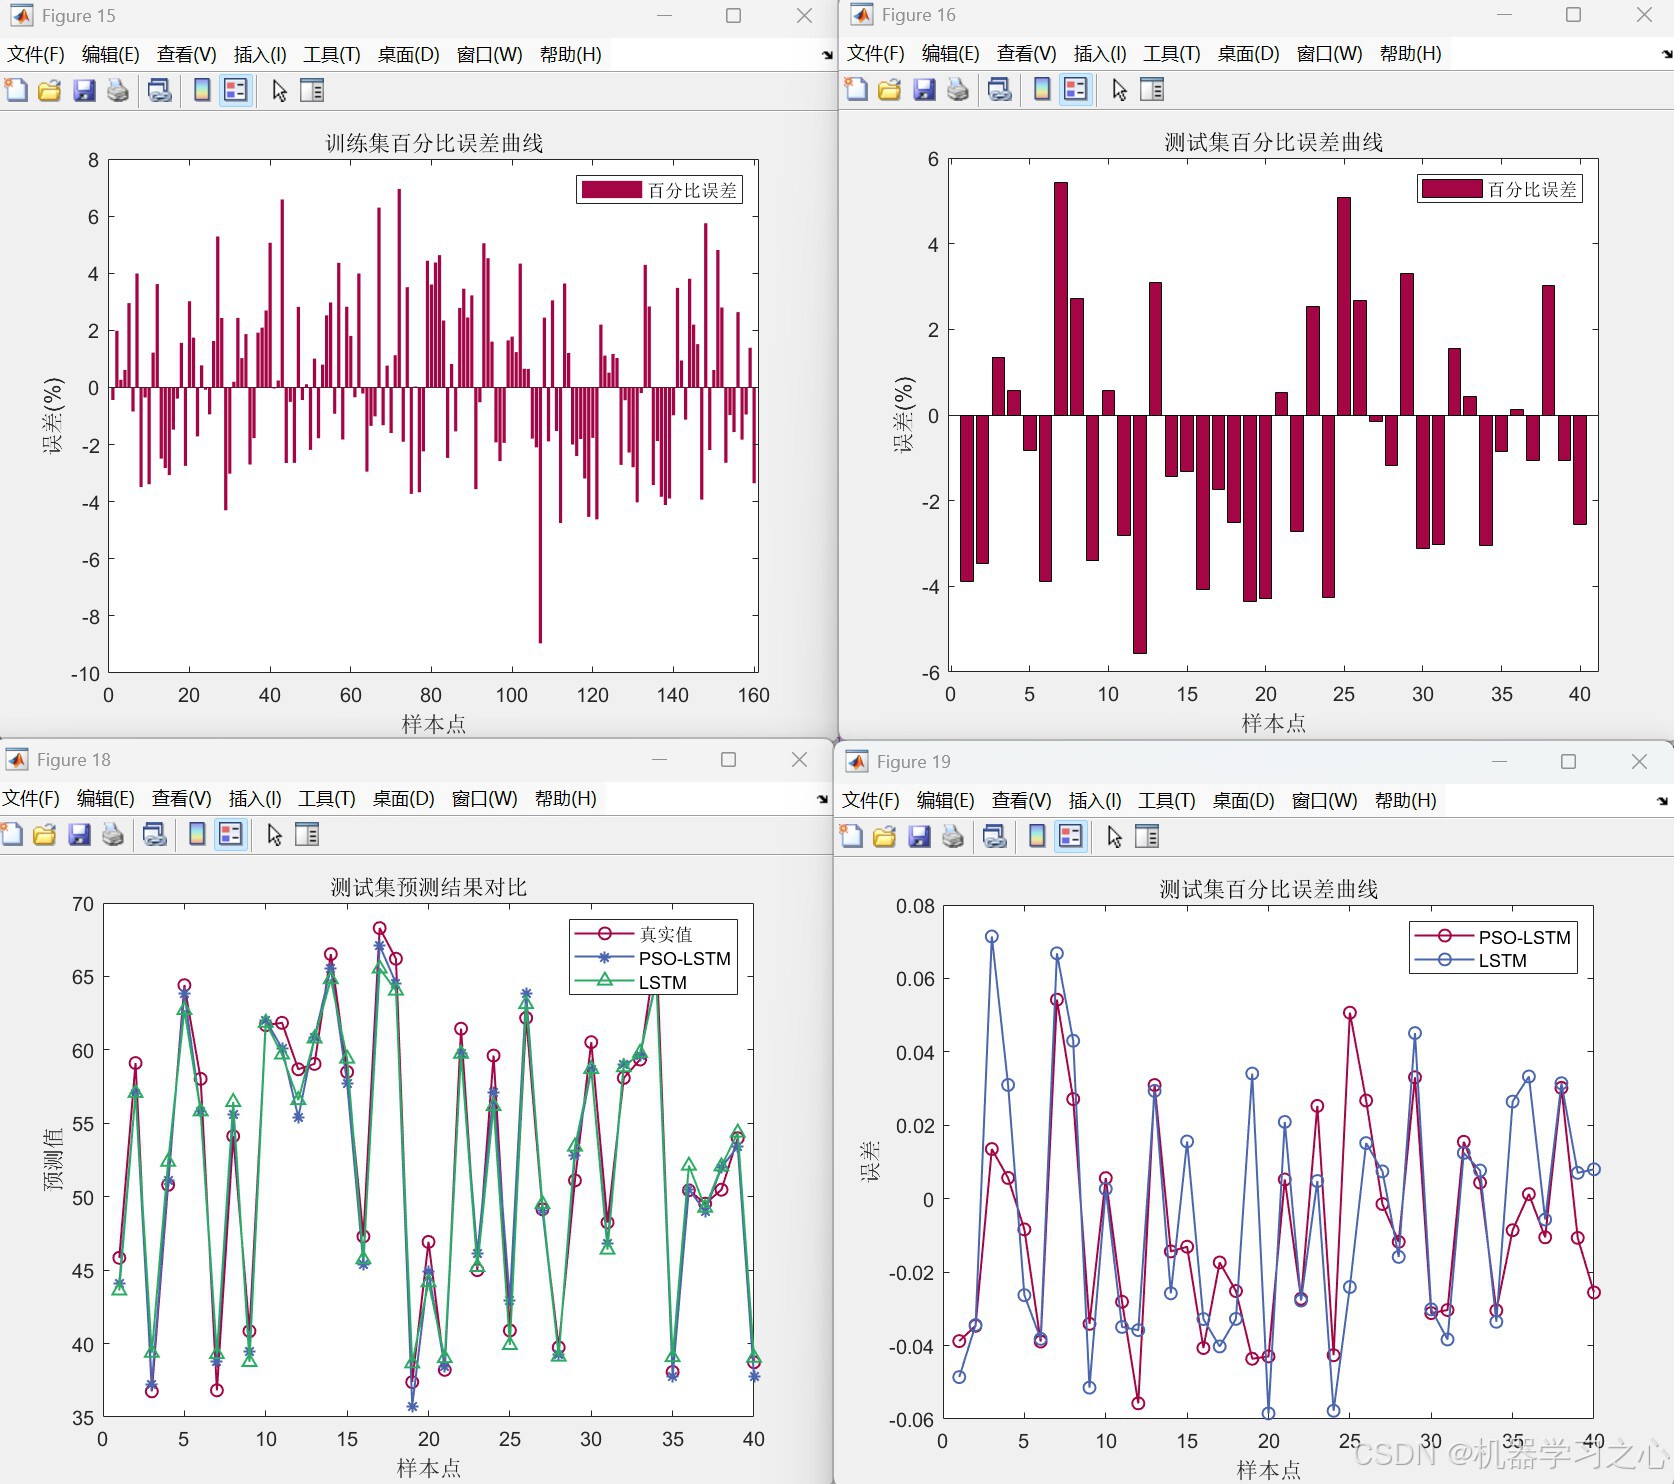The height and width of the screenshot is (1484, 1674).
Task: Toggle Insert Legend in Figure 16 toolbar
Action: (1075, 90)
